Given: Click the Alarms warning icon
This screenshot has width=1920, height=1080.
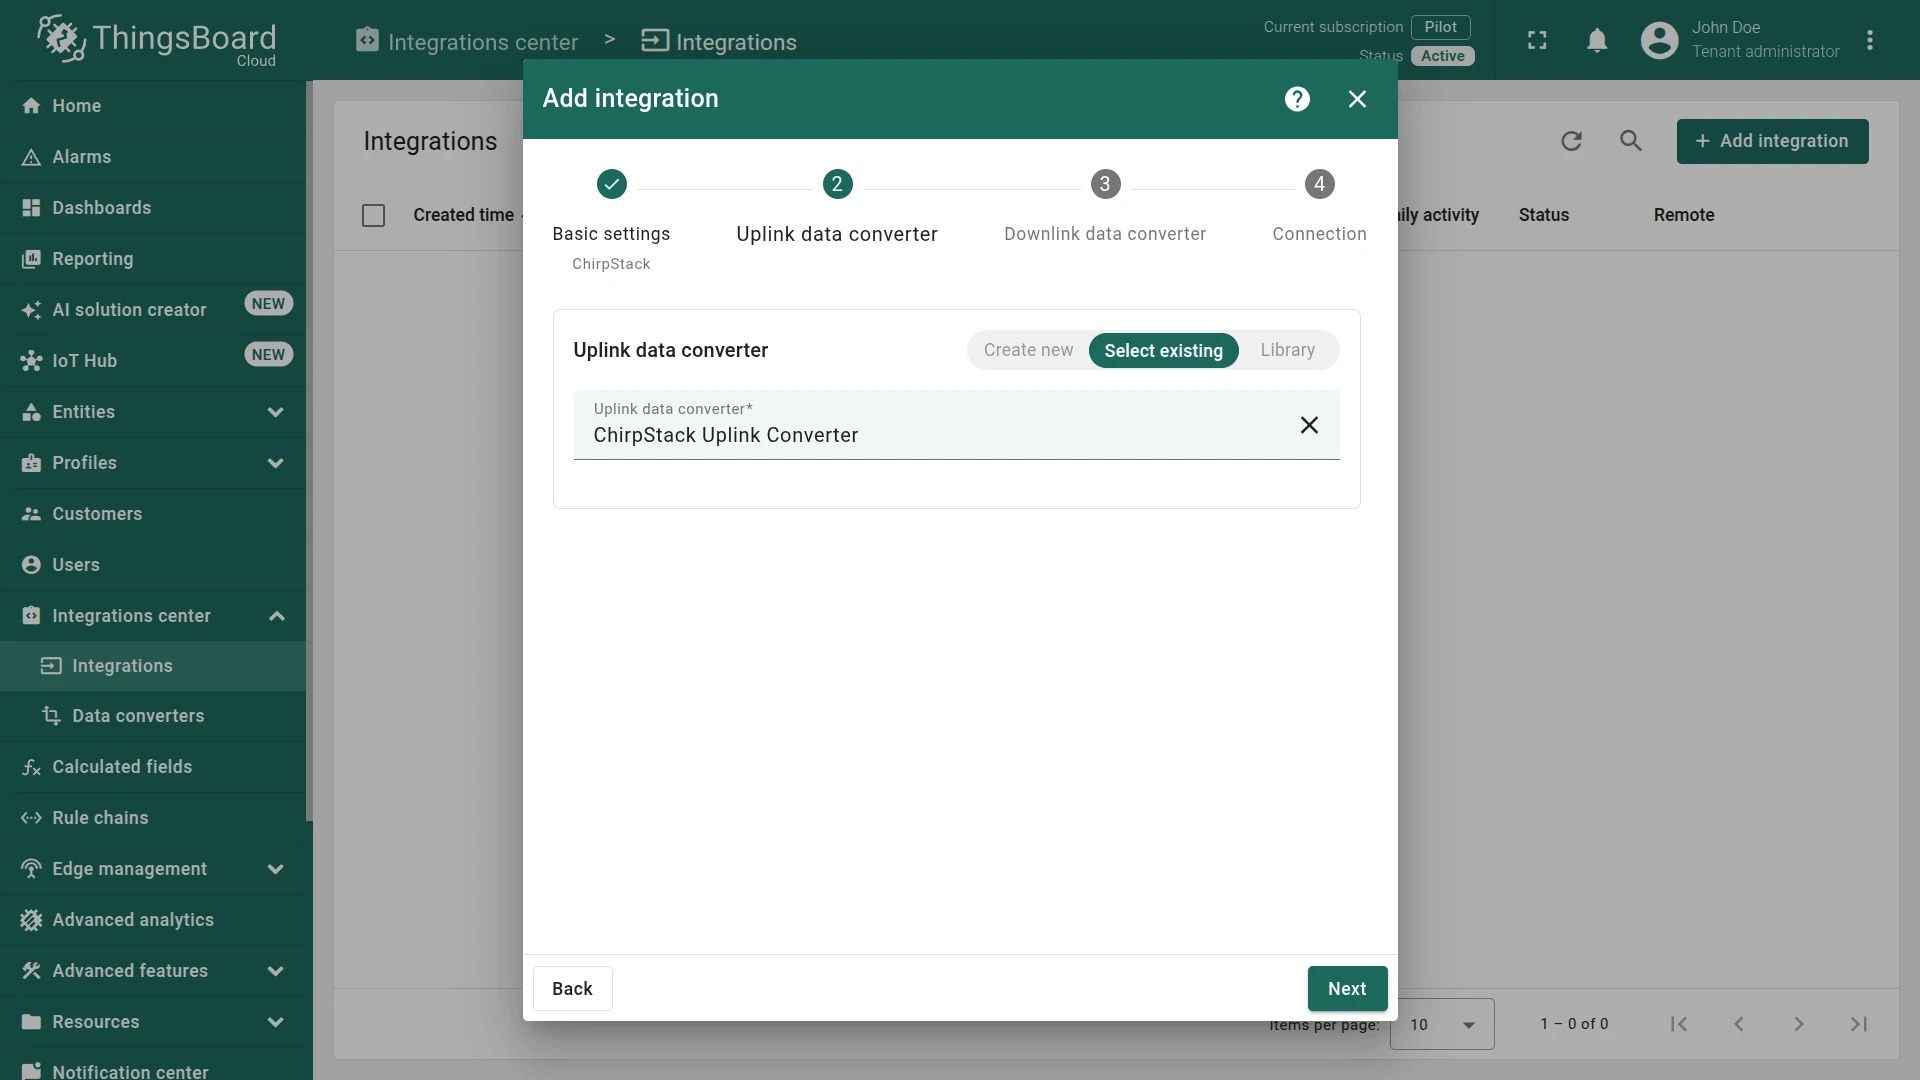Looking at the screenshot, I should tap(31, 157).
